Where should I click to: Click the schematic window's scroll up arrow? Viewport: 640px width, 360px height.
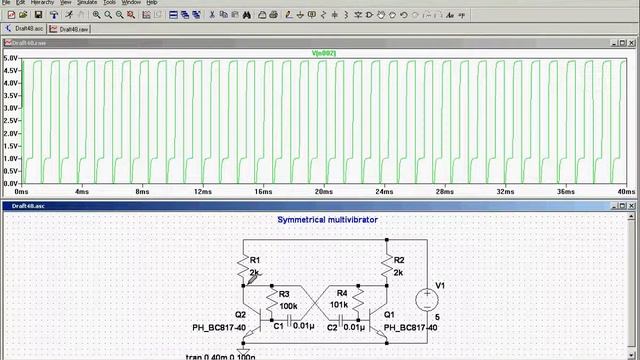tap(631, 216)
